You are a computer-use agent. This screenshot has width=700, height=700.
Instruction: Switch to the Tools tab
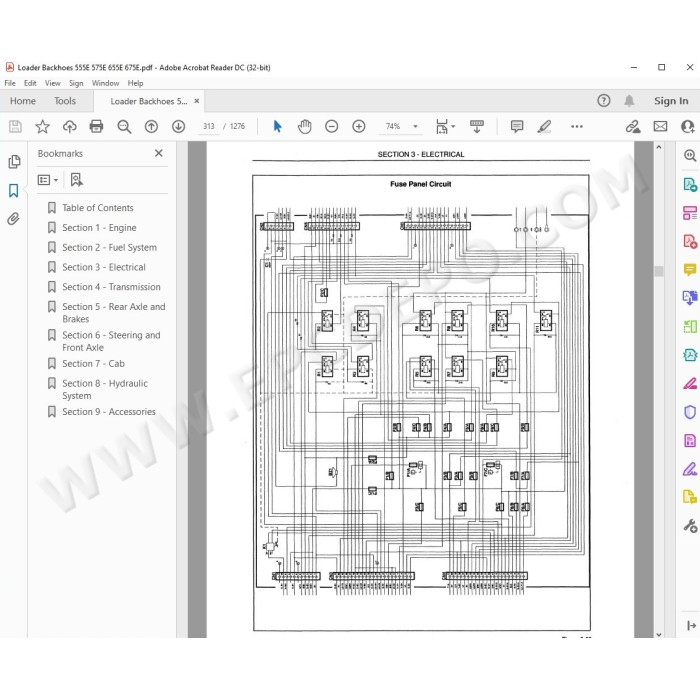[65, 101]
